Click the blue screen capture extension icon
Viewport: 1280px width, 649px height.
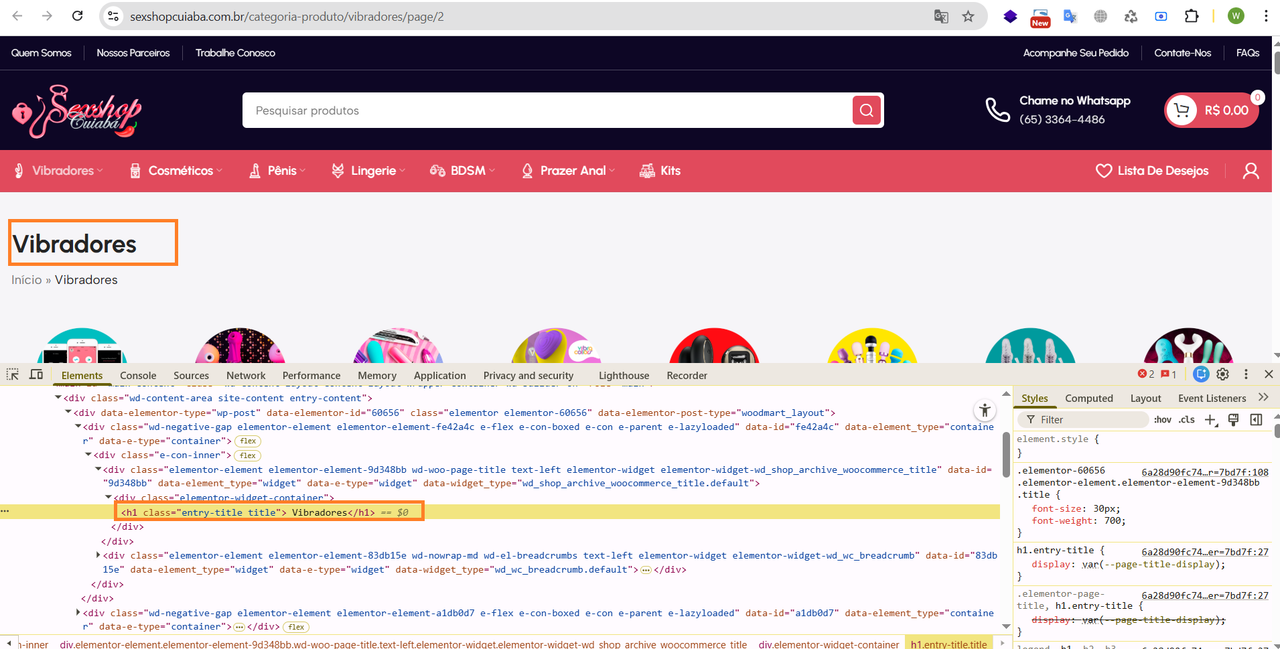pyautogui.click(x=1161, y=16)
